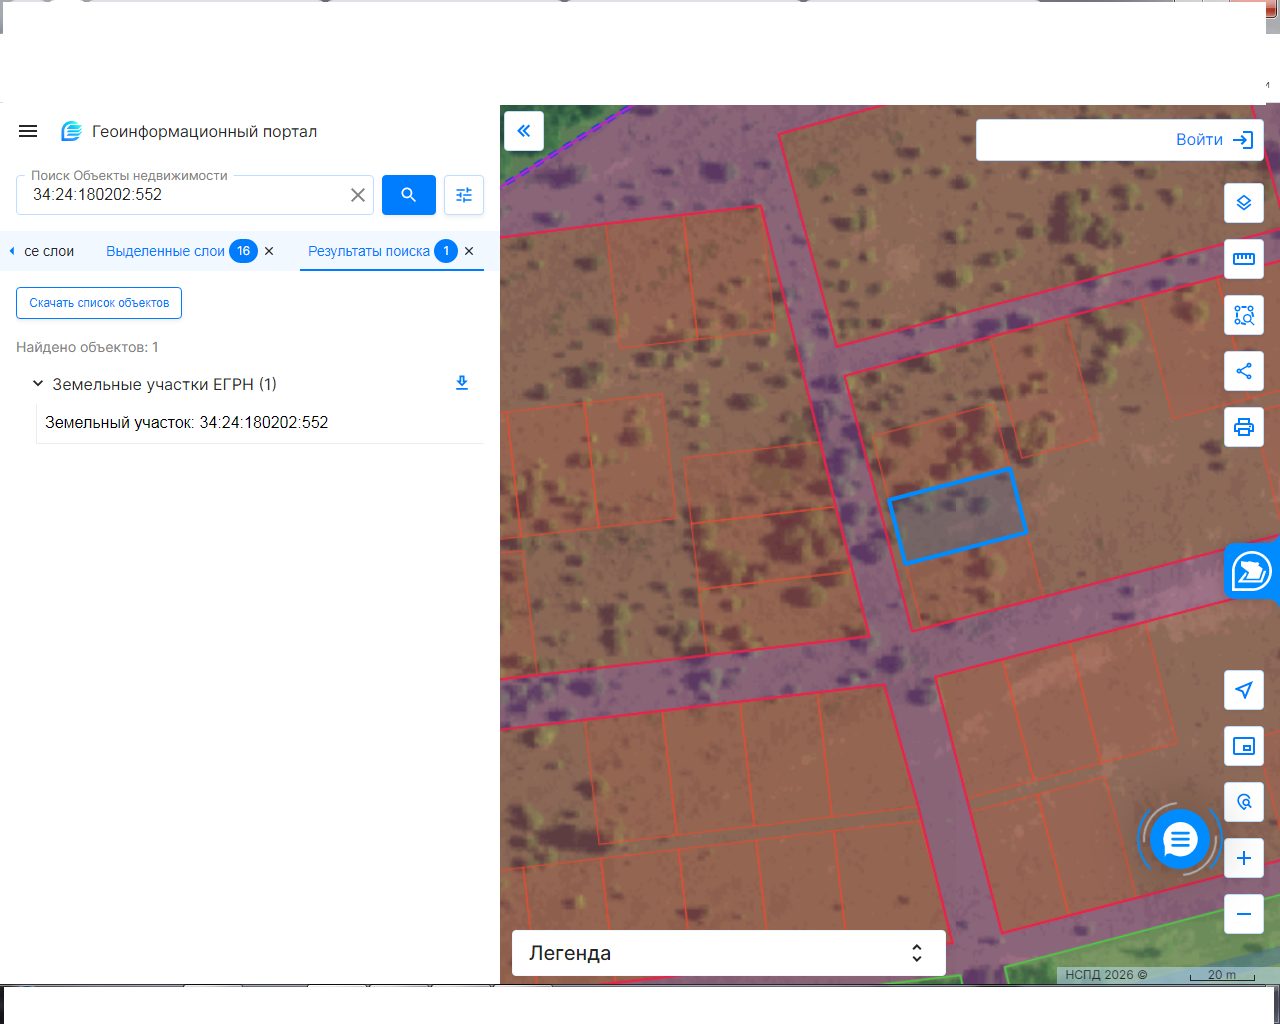Open search filter settings
This screenshot has width=1280, height=1024.
pyautogui.click(x=464, y=195)
